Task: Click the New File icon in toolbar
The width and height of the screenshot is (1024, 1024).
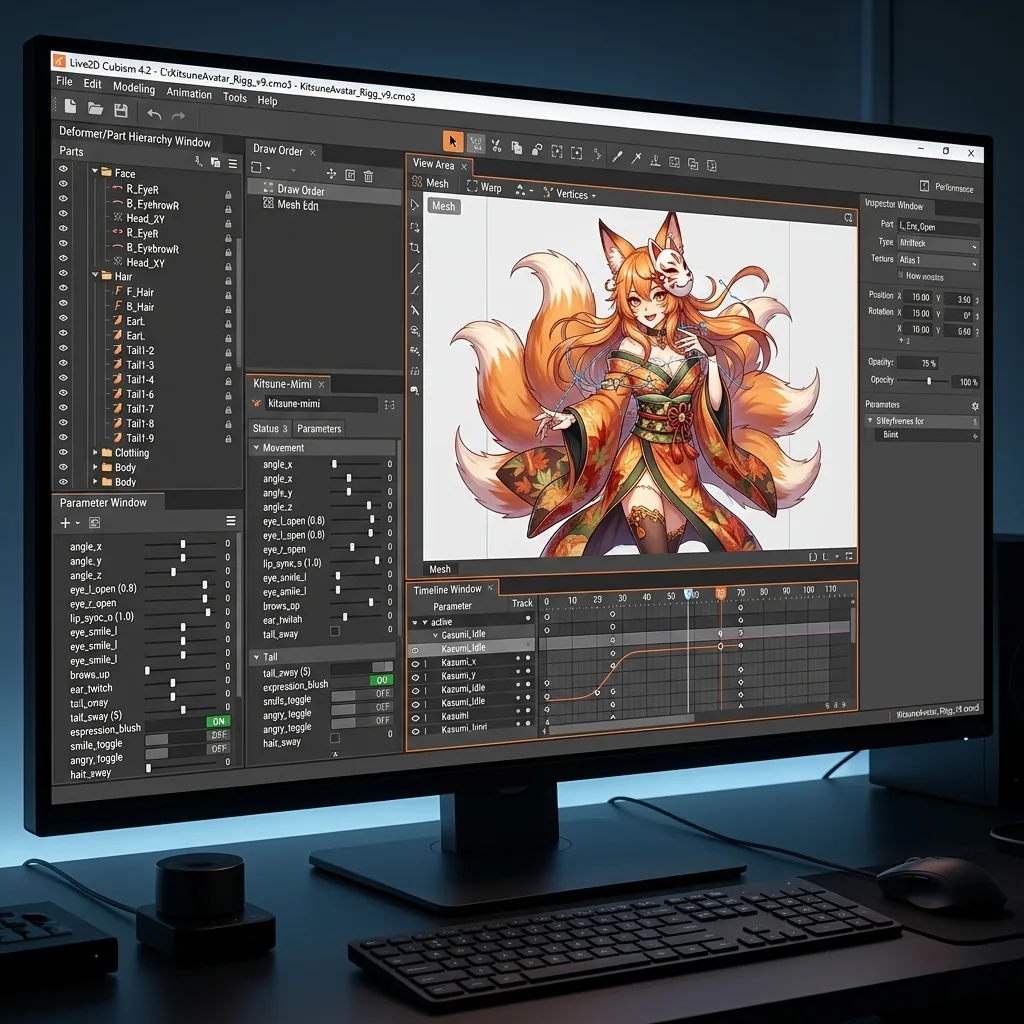Action: click(71, 106)
